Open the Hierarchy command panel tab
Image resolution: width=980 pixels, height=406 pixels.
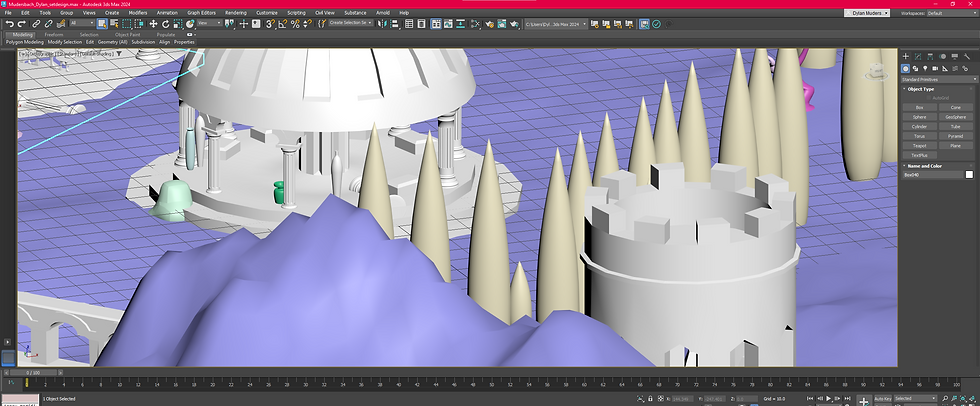coord(930,56)
